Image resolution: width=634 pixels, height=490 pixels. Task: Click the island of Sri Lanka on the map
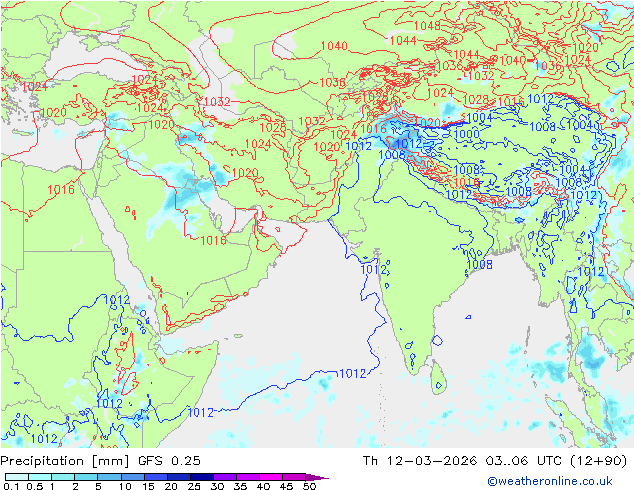pos(438,378)
